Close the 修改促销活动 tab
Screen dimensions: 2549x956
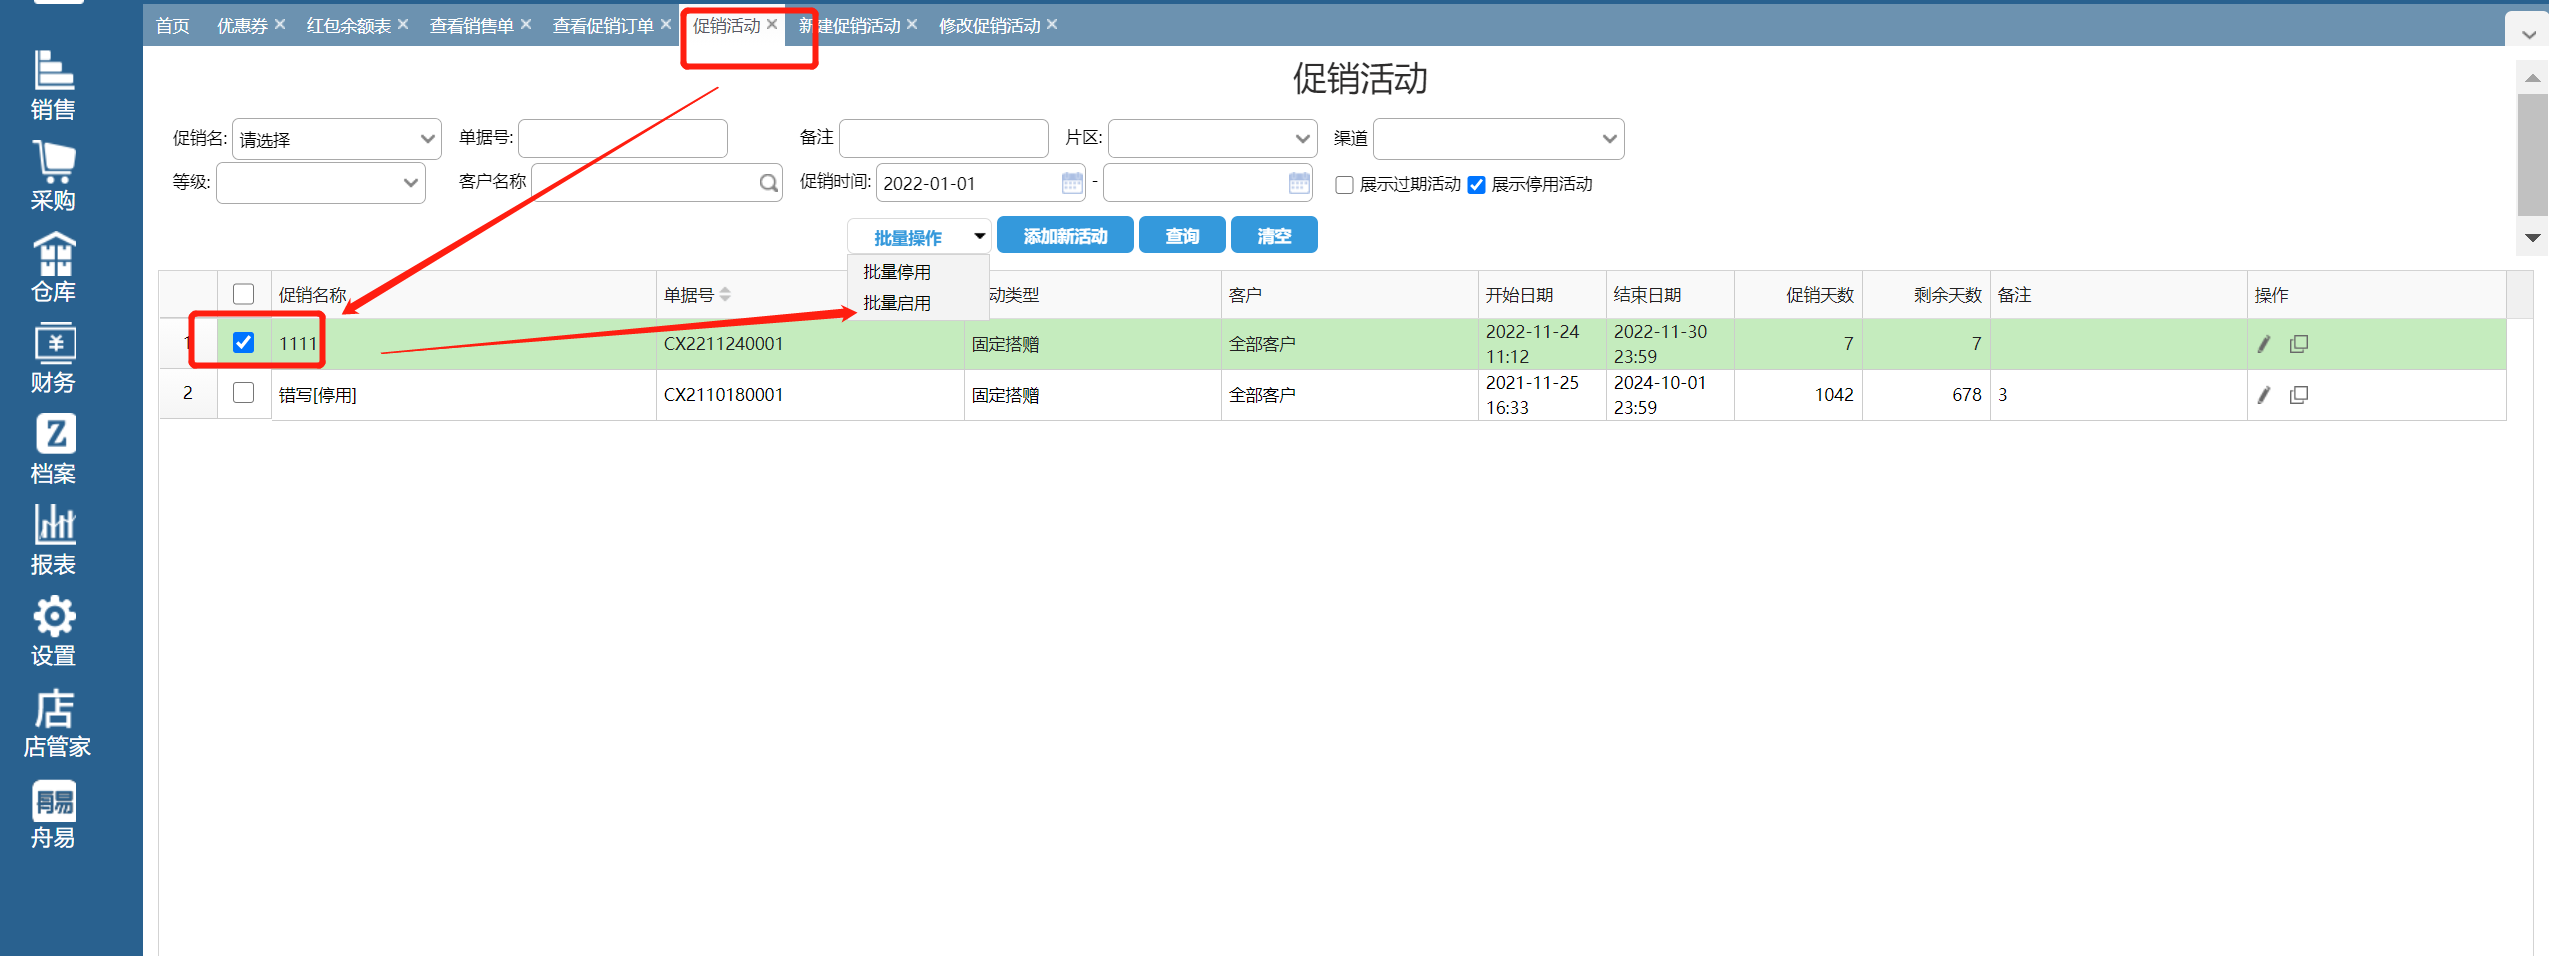coord(1052,24)
